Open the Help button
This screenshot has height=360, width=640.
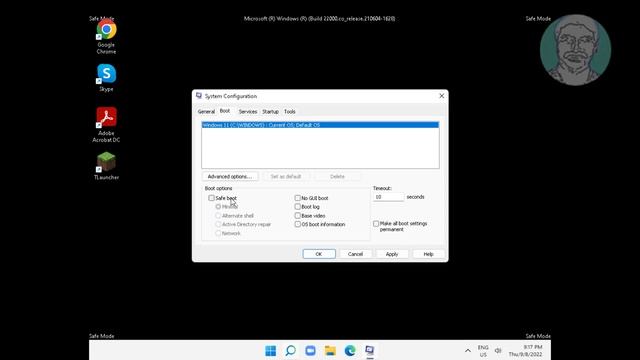click(428, 254)
